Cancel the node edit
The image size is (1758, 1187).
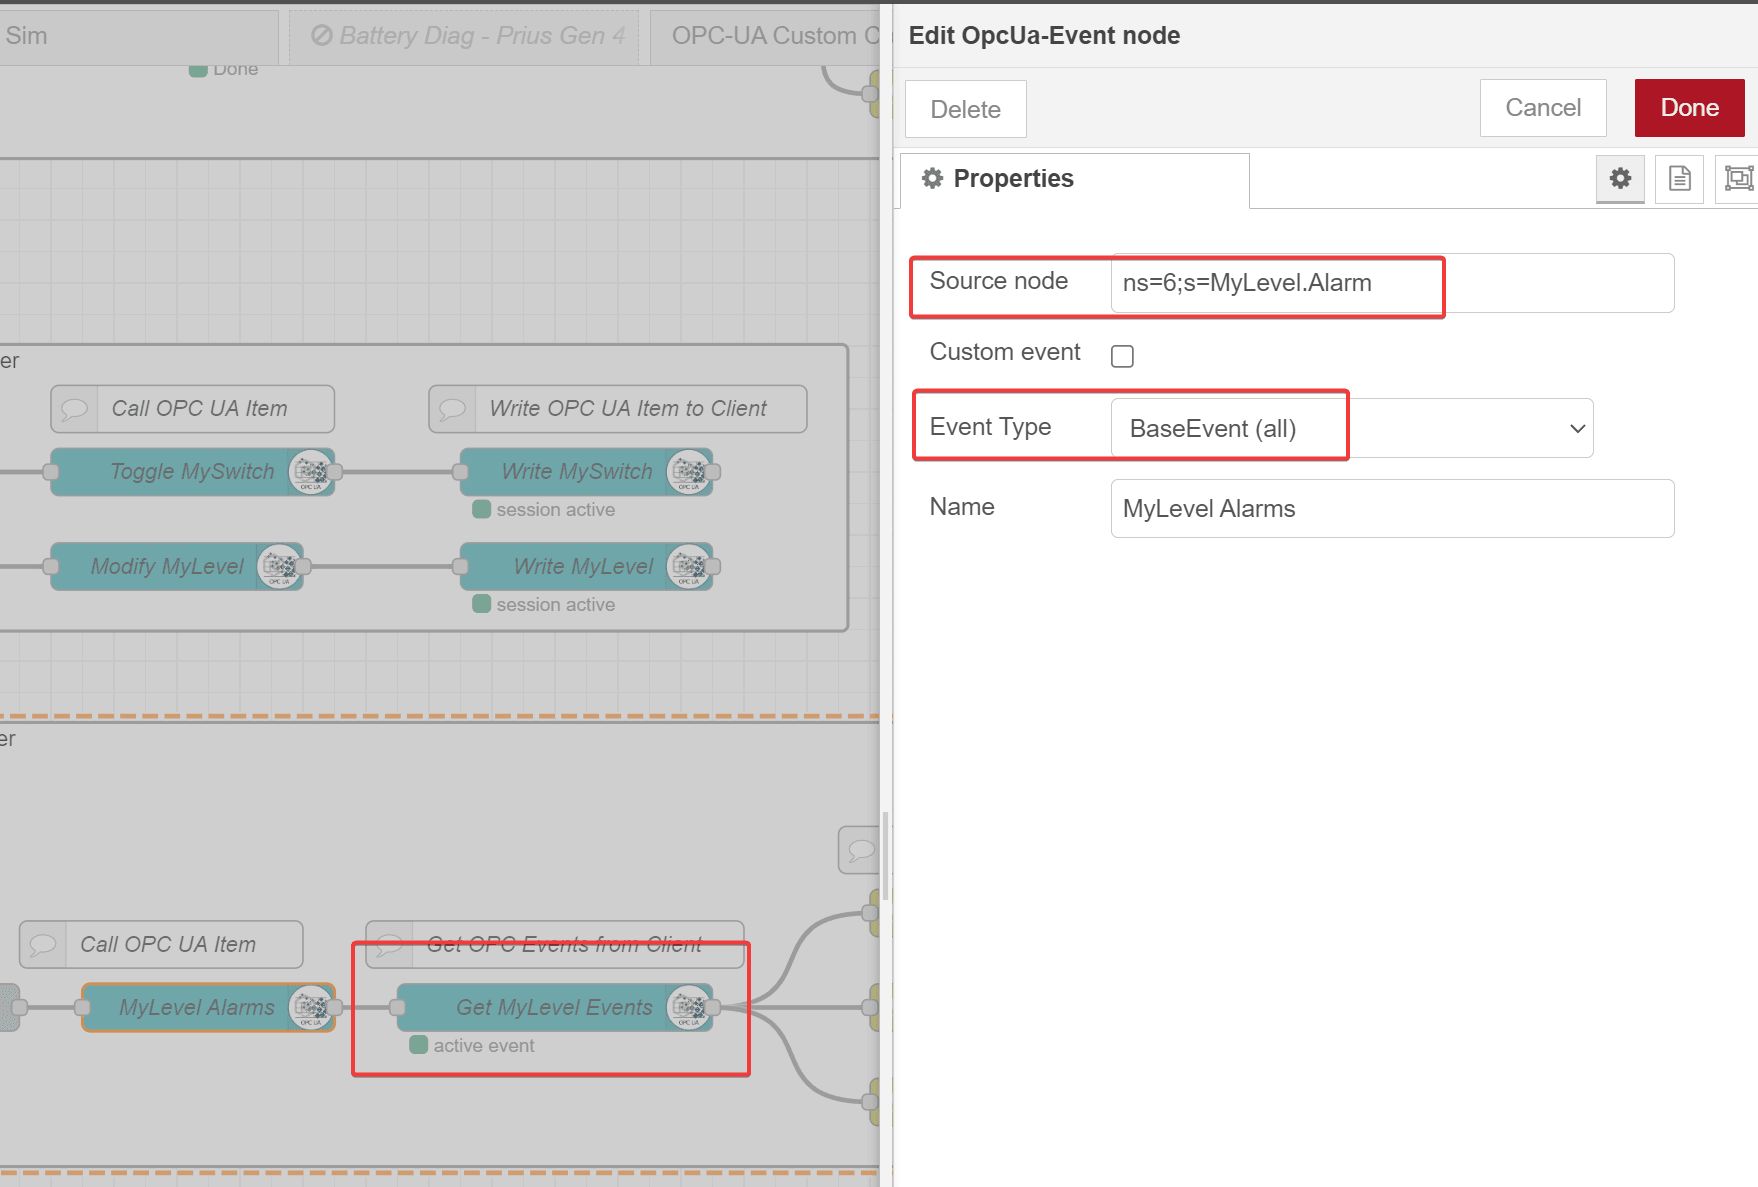click(1542, 108)
